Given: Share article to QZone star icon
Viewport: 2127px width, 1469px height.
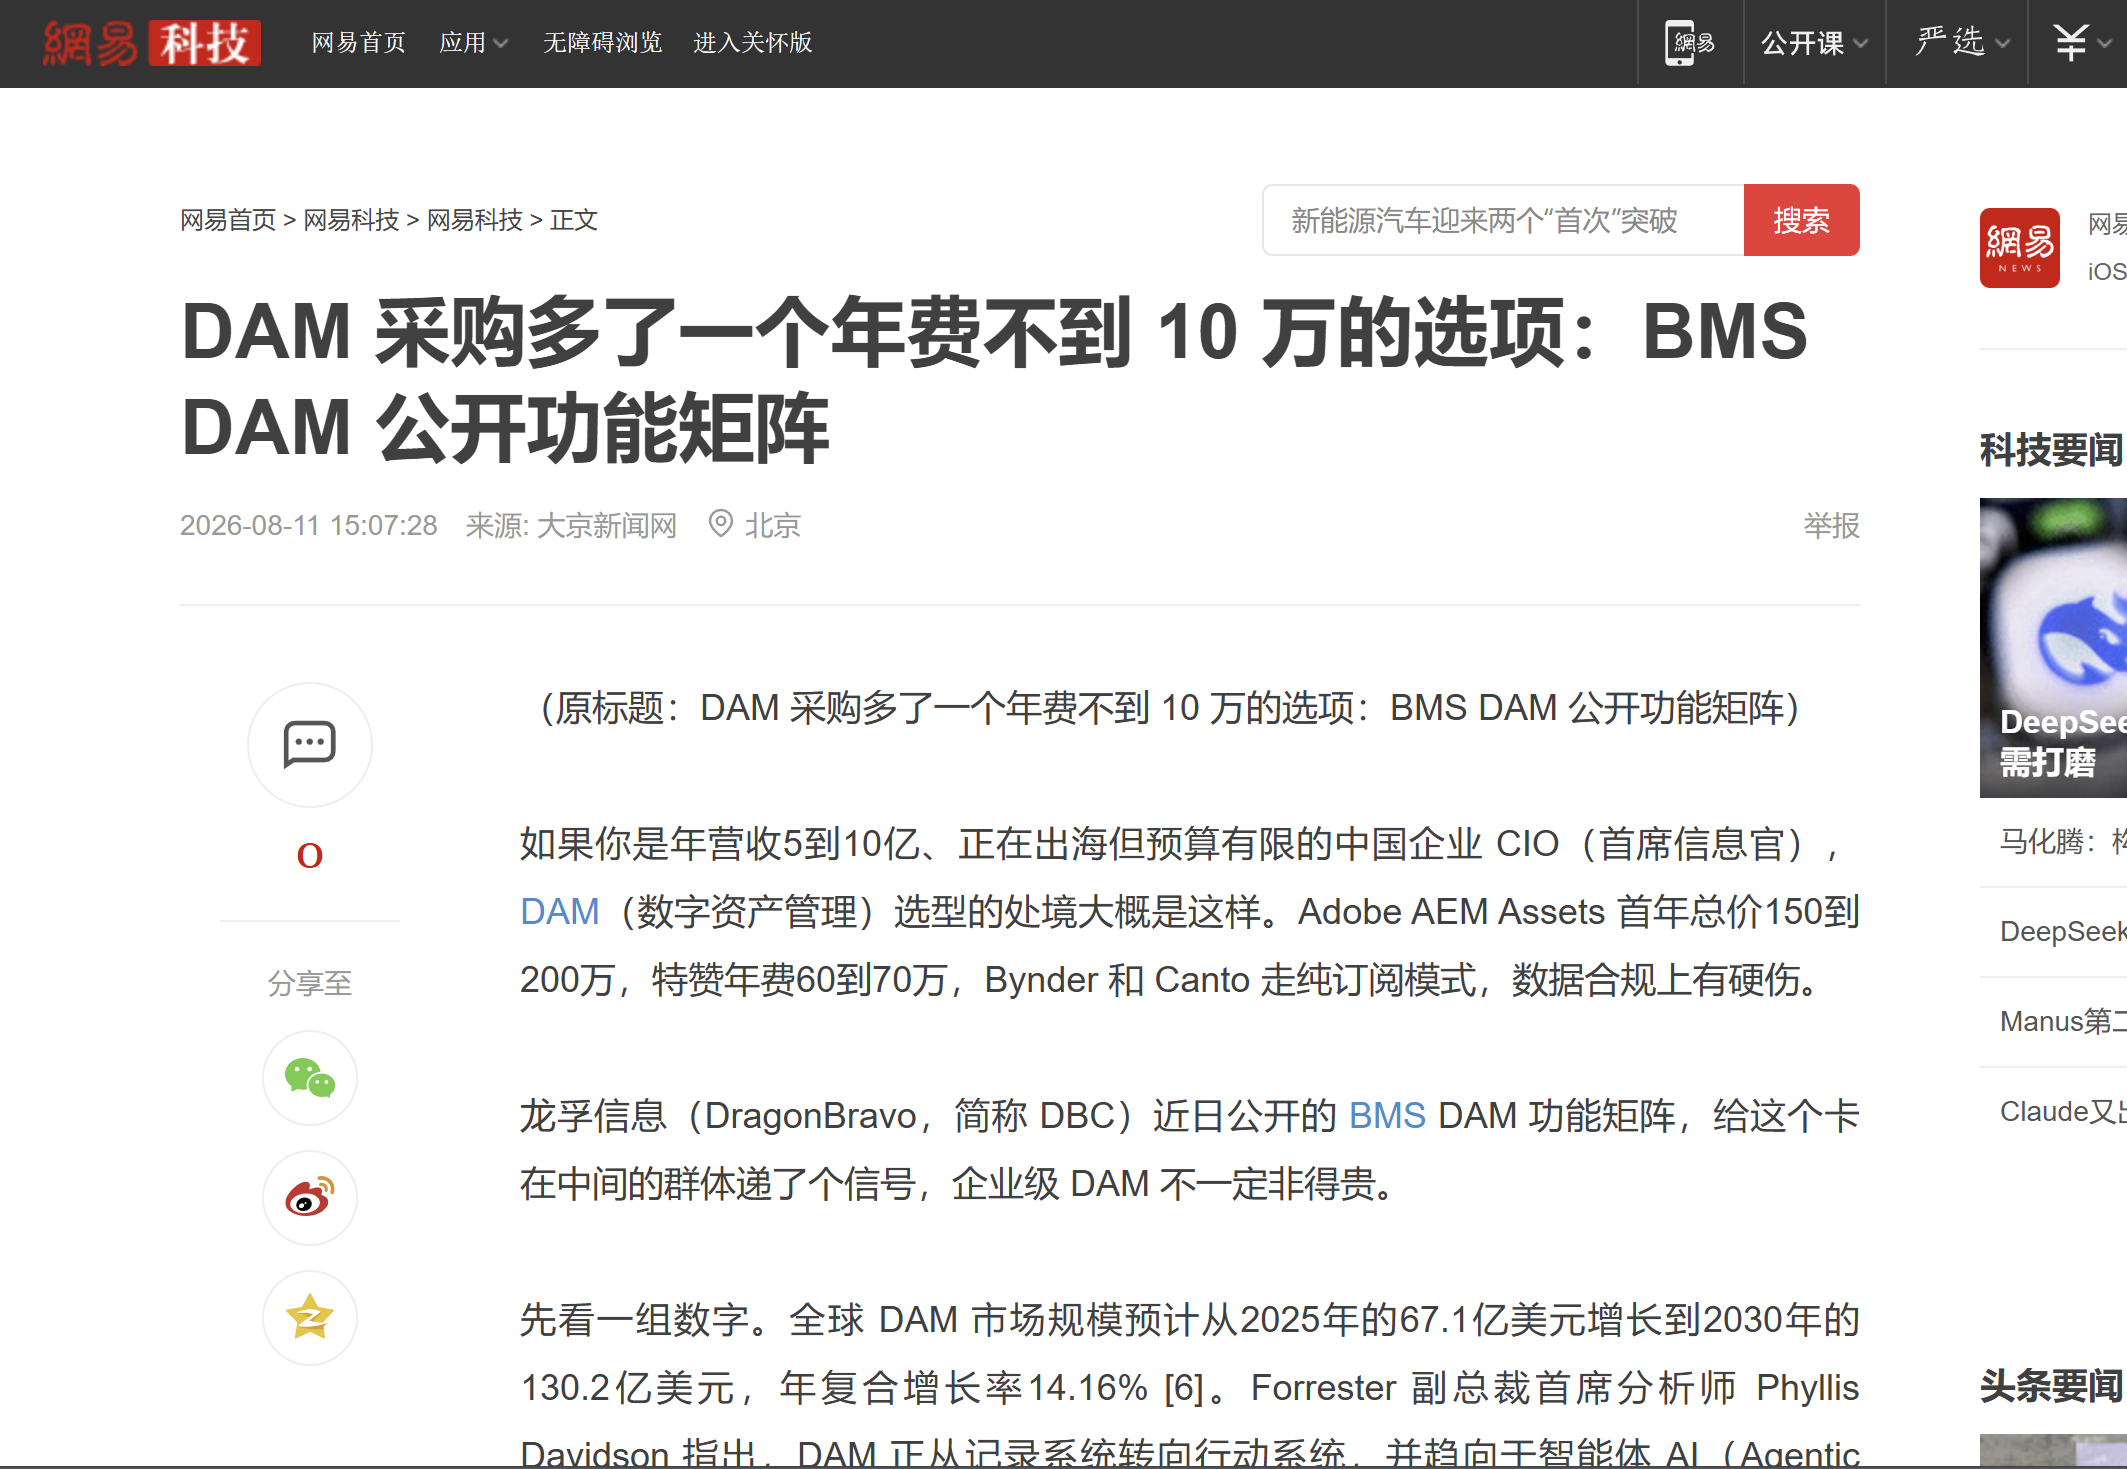Looking at the screenshot, I should (x=310, y=1318).
